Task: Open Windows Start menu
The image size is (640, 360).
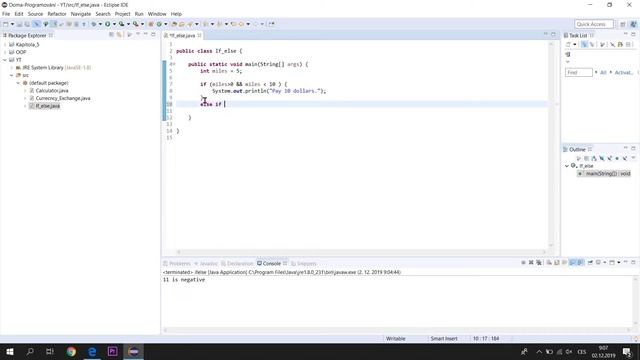Action: click(x=10, y=351)
